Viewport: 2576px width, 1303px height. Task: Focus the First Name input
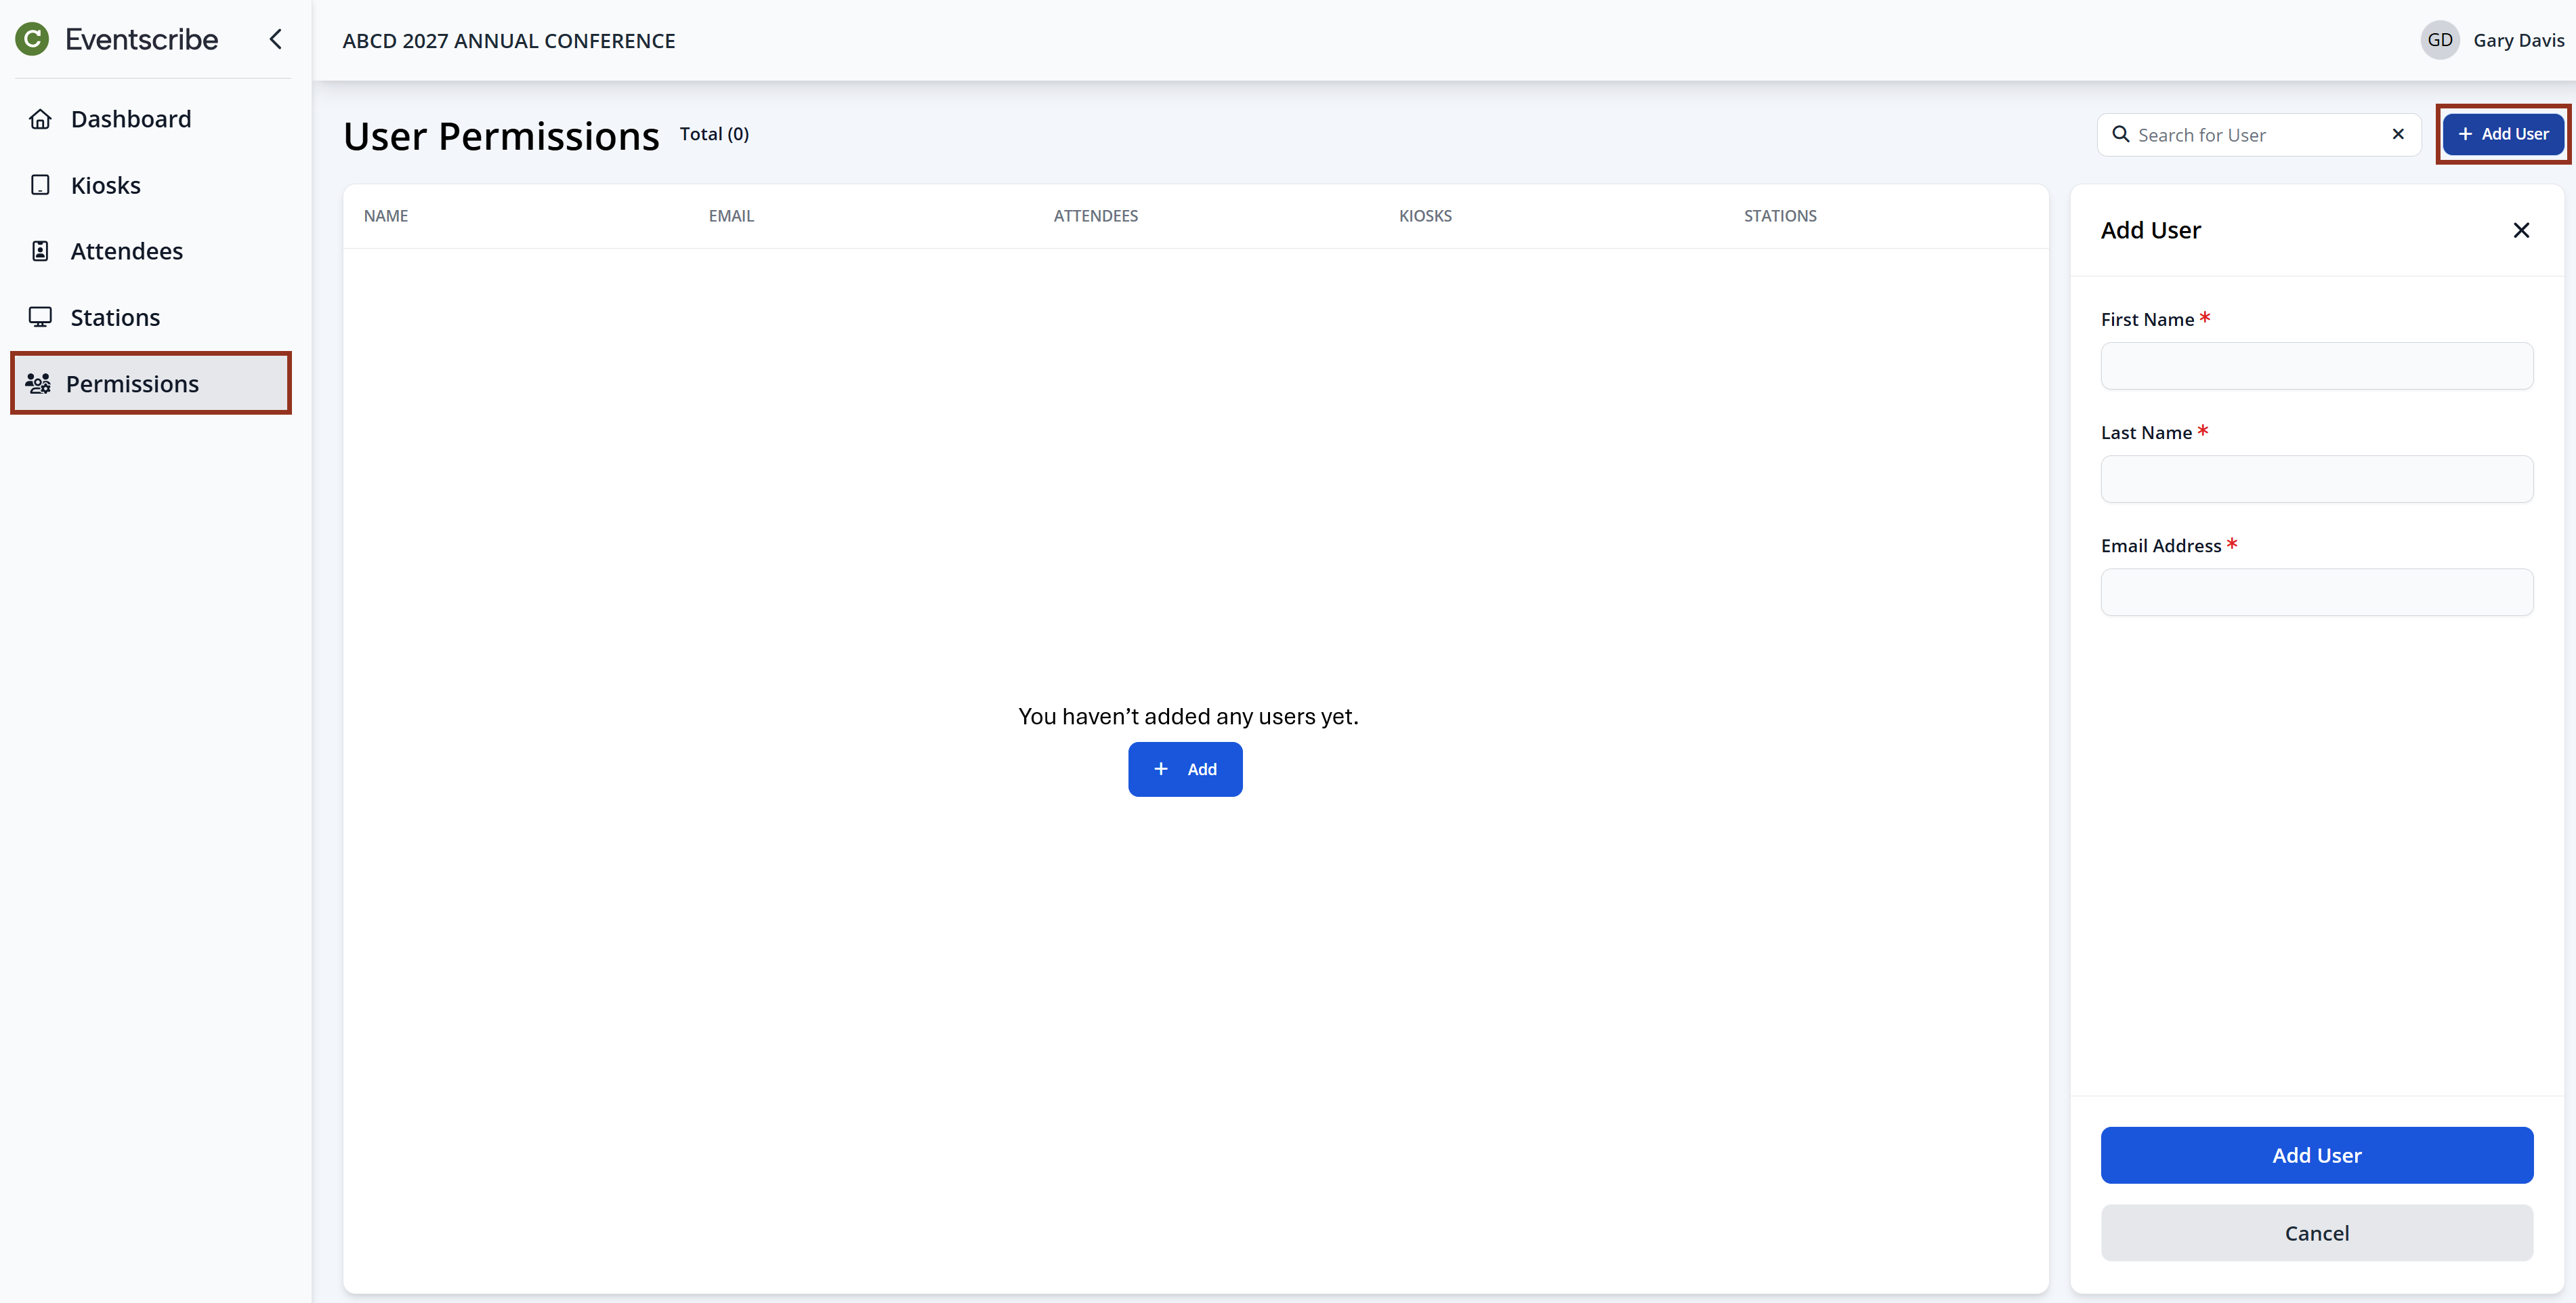click(2316, 366)
